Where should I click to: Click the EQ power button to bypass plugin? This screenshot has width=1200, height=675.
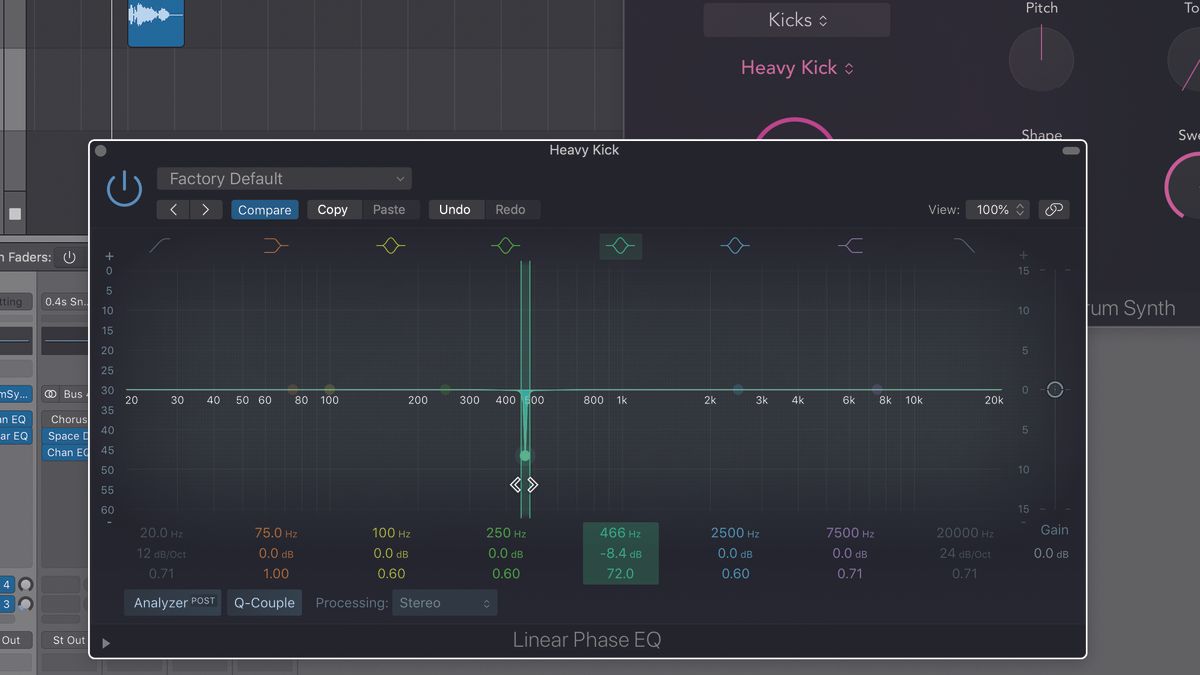[124, 188]
